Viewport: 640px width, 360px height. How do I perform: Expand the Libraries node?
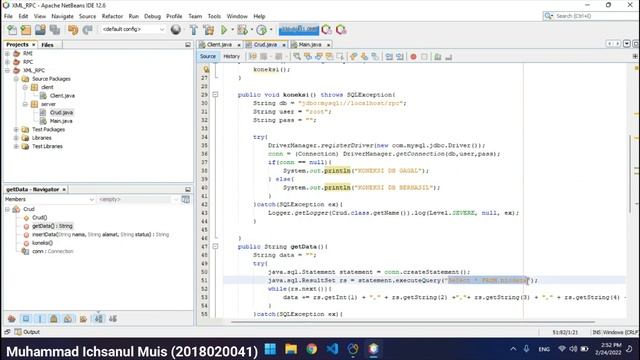16,138
